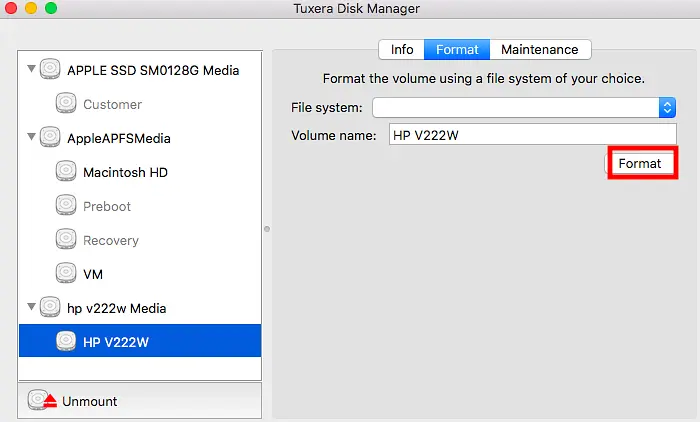The width and height of the screenshot is (700, 422).
Task: Click the Volume name input field
Action: pyautogui.click(x=533, y=134)
